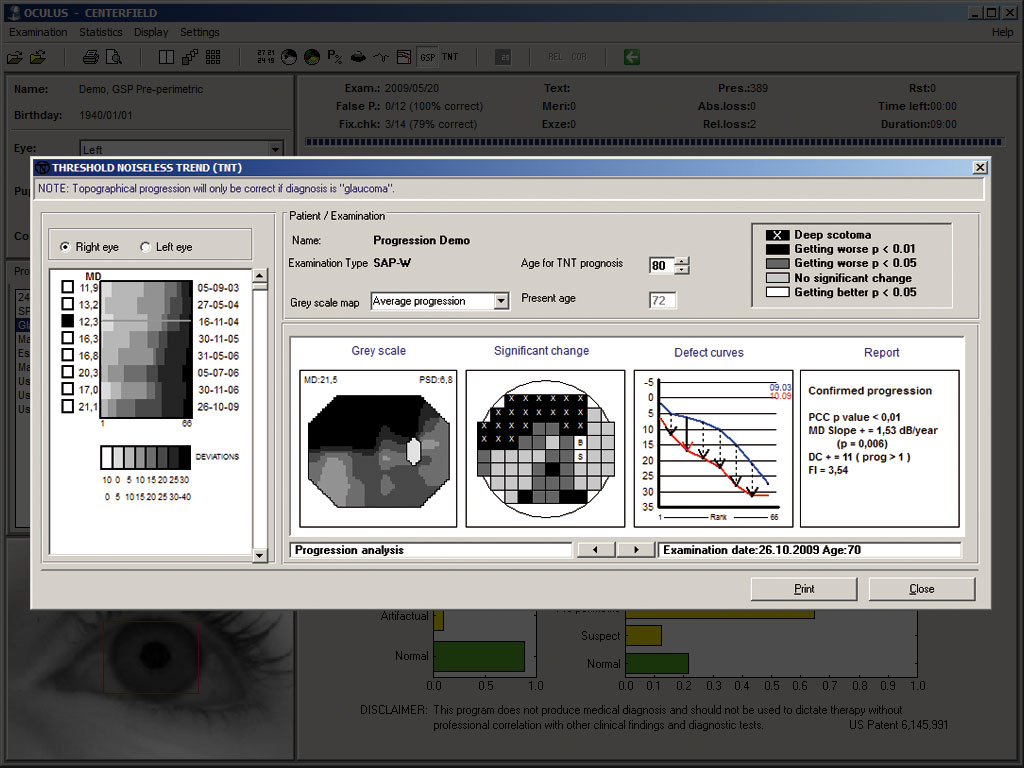Click the examination list scrollbar down arrow
This screenshot has height=768, width=1024.
[260, 556]
